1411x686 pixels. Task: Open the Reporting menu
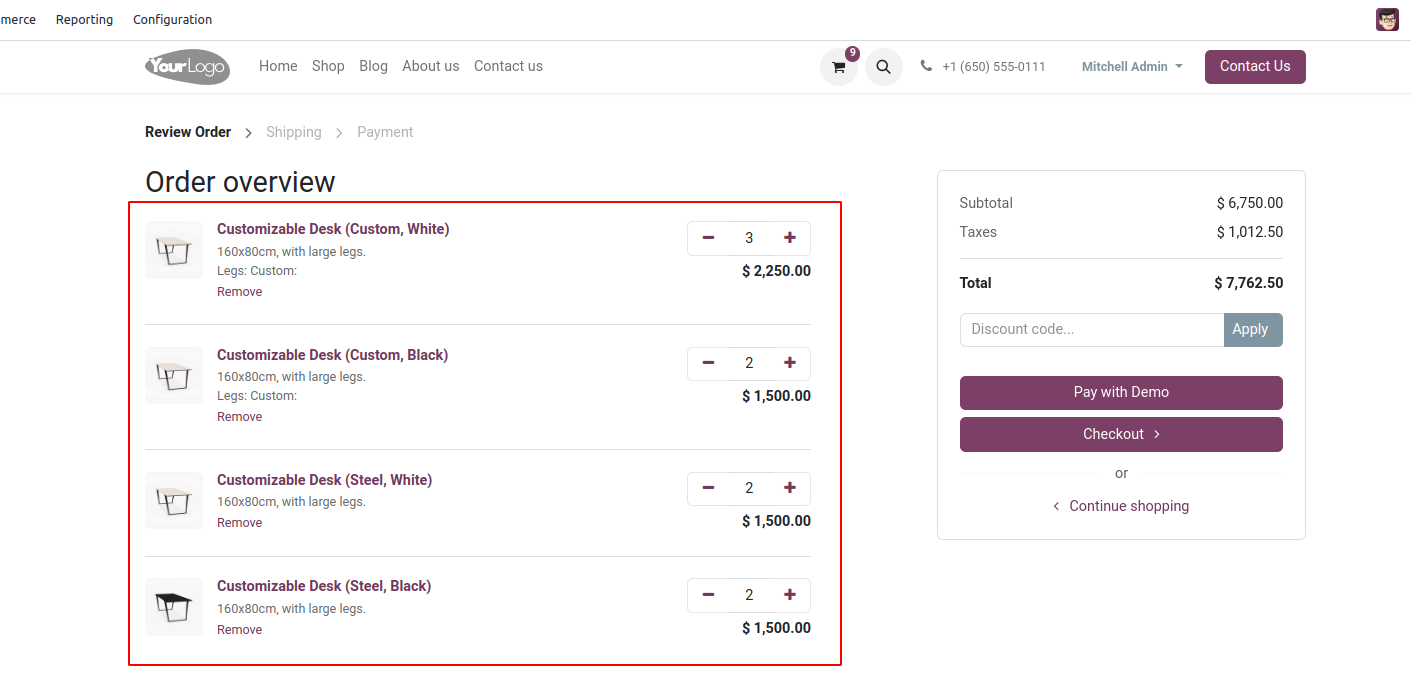[x=84, y=20]
